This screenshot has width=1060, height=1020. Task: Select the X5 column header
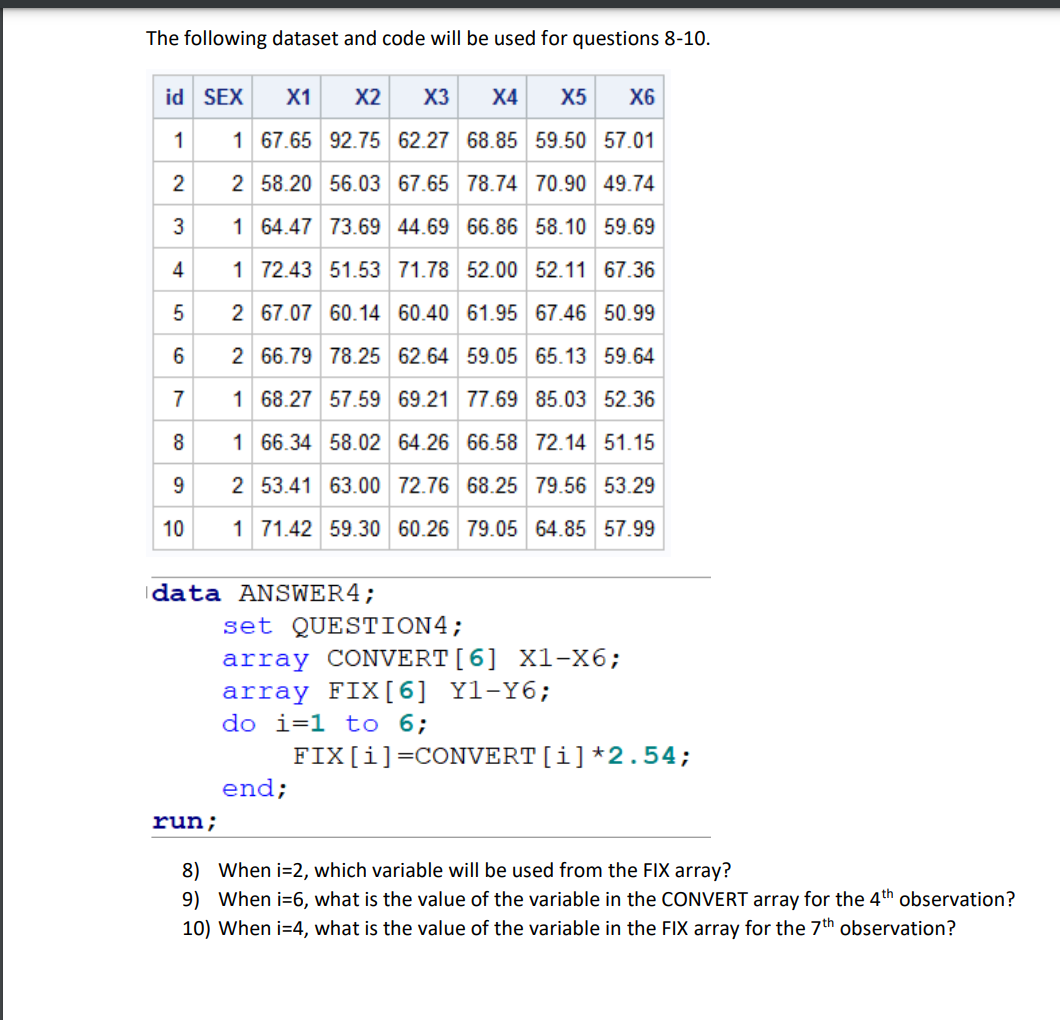pos(570,97)
